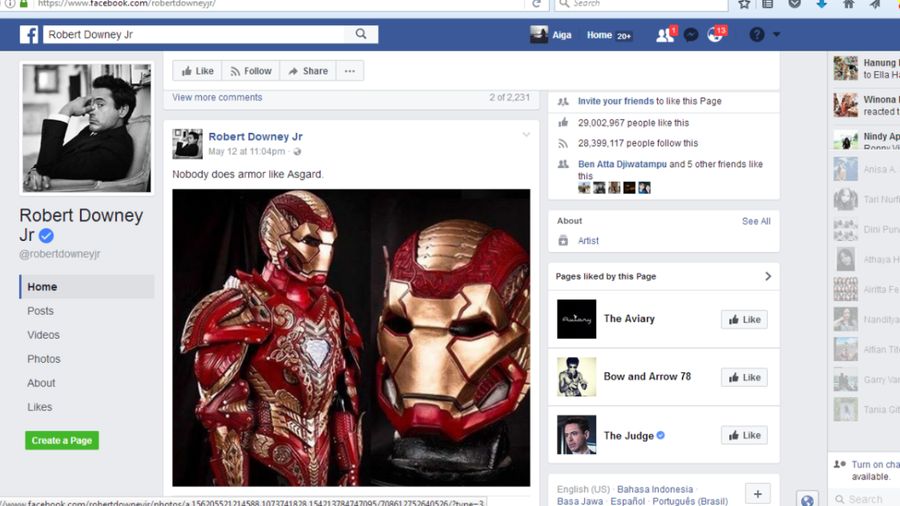
Task: Open Bow and Arrow 78 thumbnail
Action: point(576,377)
